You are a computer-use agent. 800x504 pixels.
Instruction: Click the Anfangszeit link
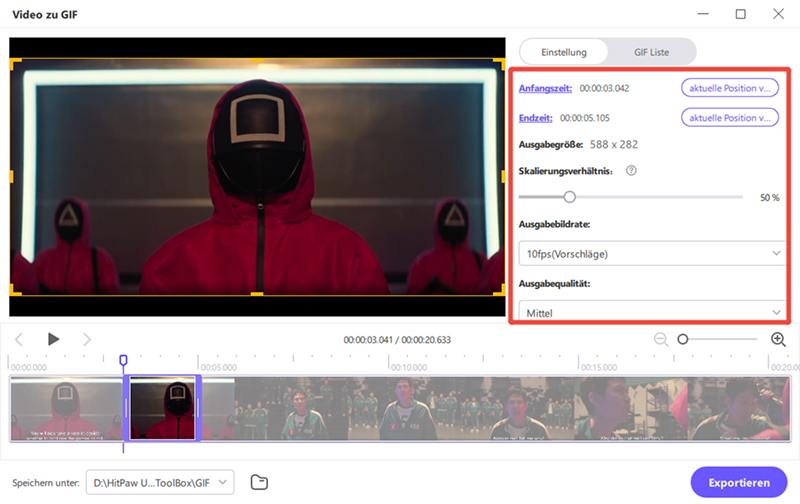coord(545,88)
